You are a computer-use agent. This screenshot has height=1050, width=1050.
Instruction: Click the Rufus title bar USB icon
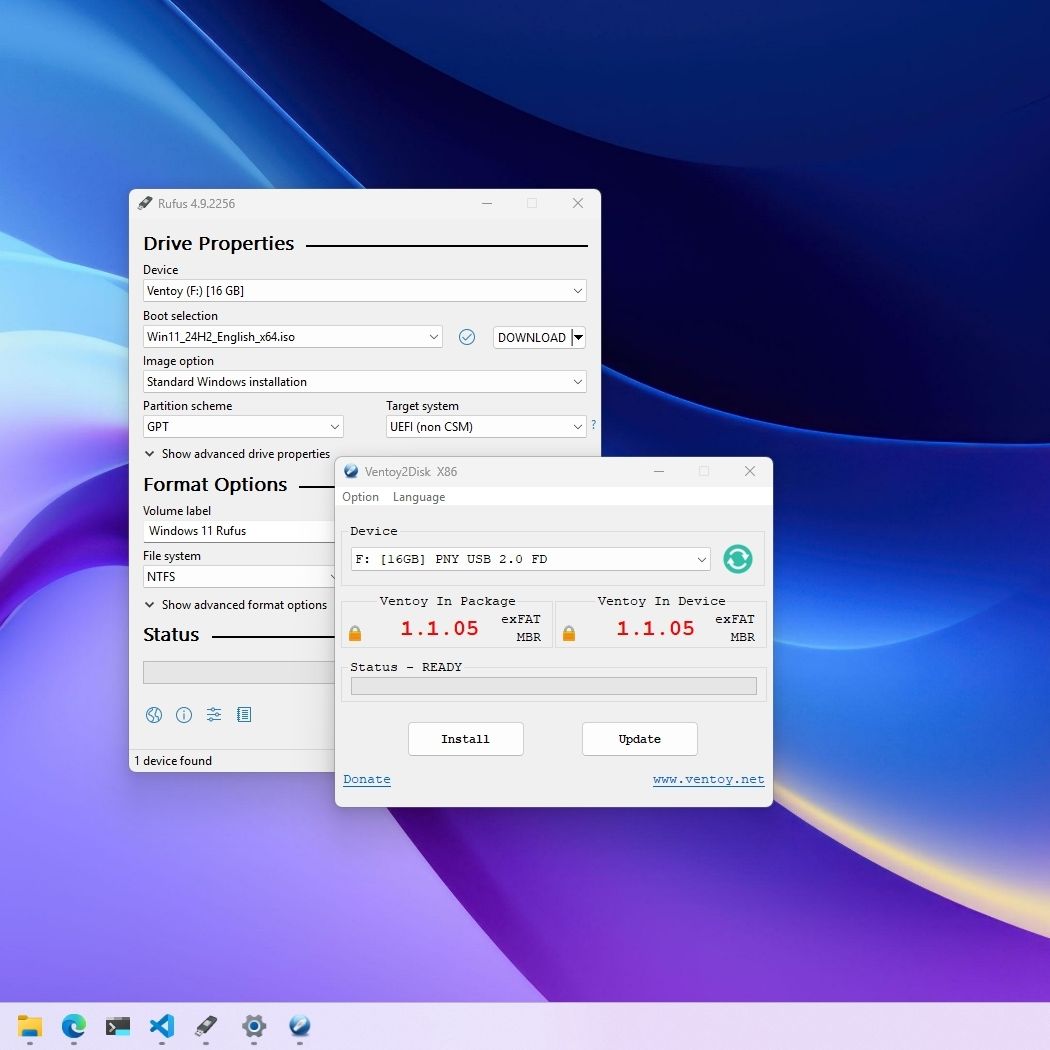(145, 203)
